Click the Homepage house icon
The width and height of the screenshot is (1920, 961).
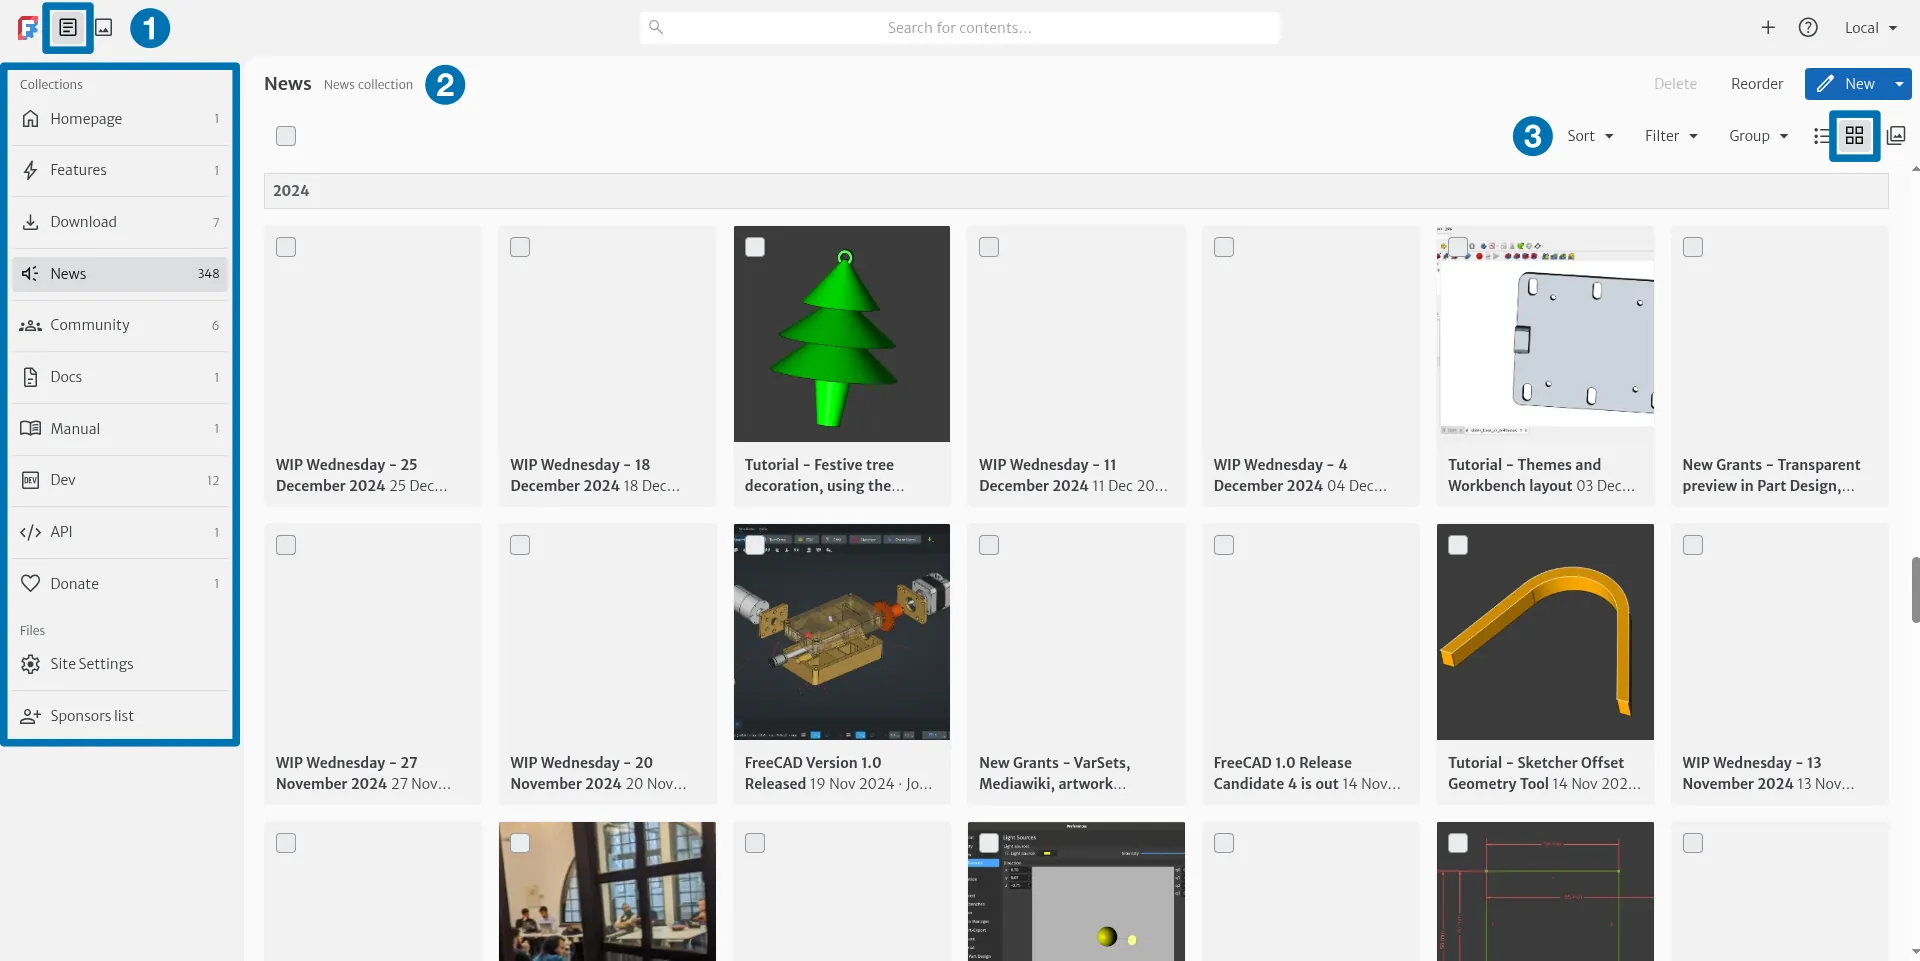point(31,119)
